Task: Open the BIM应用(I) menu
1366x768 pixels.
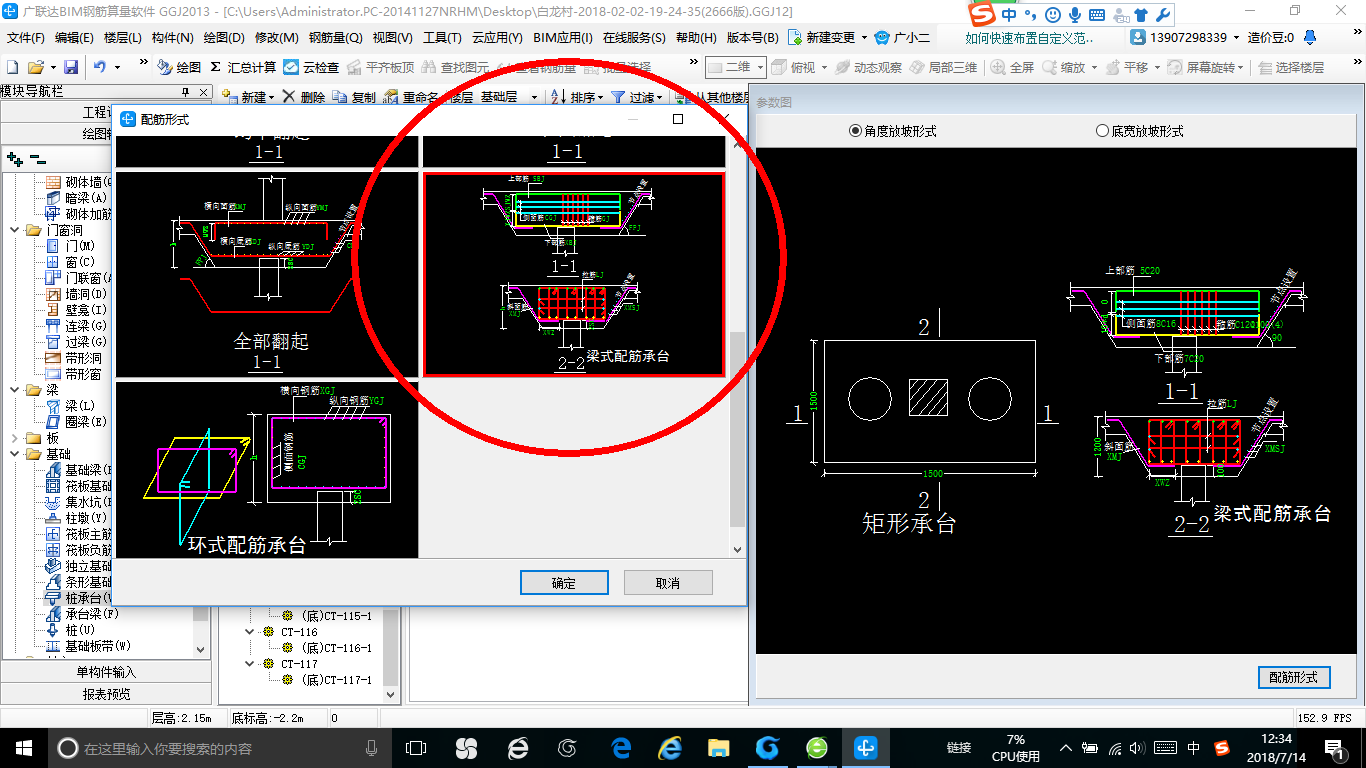Action: [x=563, y=37]
